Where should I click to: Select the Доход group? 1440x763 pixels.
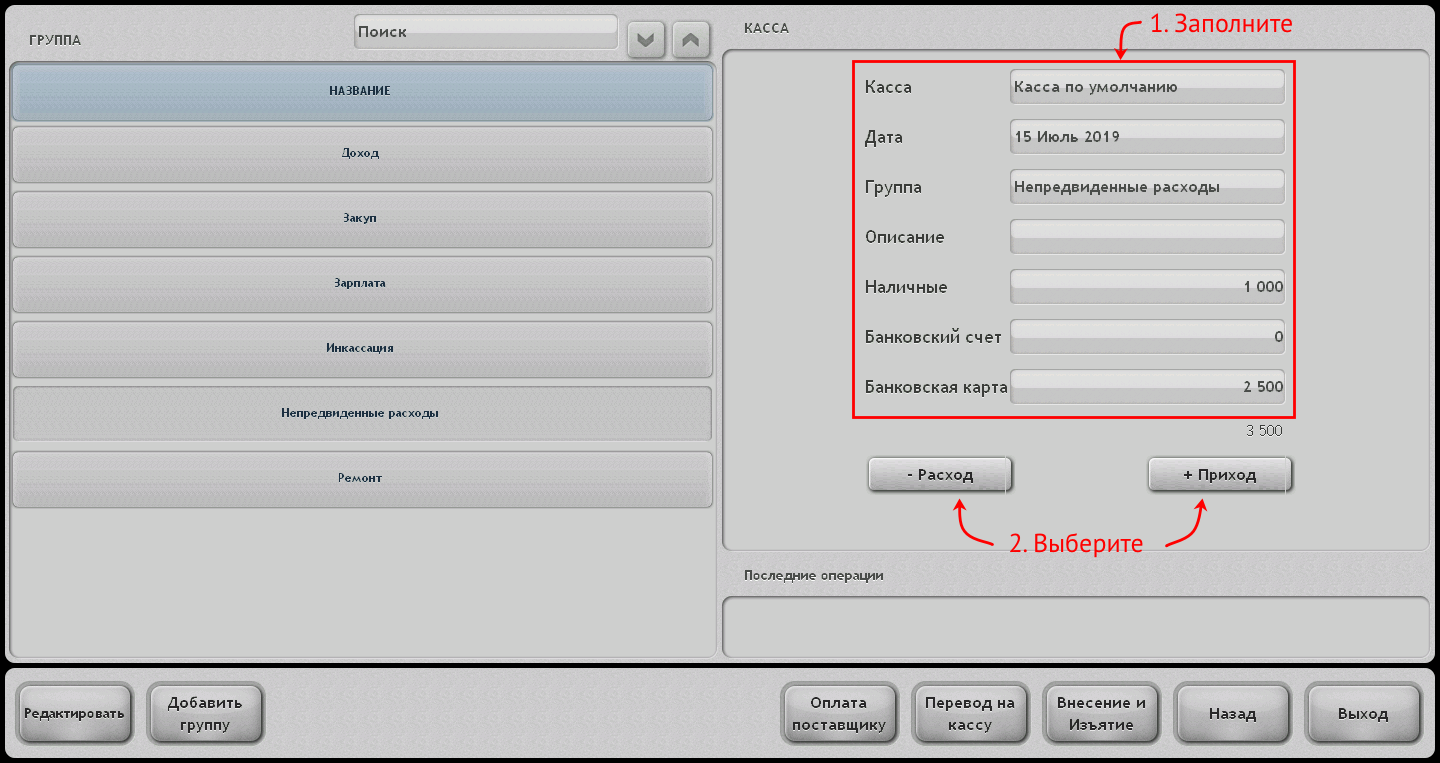(362, 154)
